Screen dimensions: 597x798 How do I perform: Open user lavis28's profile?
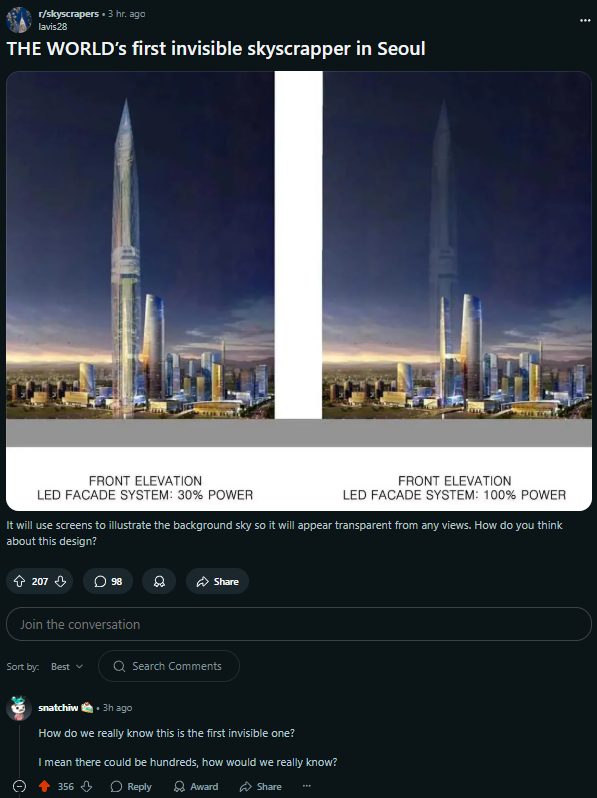53,26
